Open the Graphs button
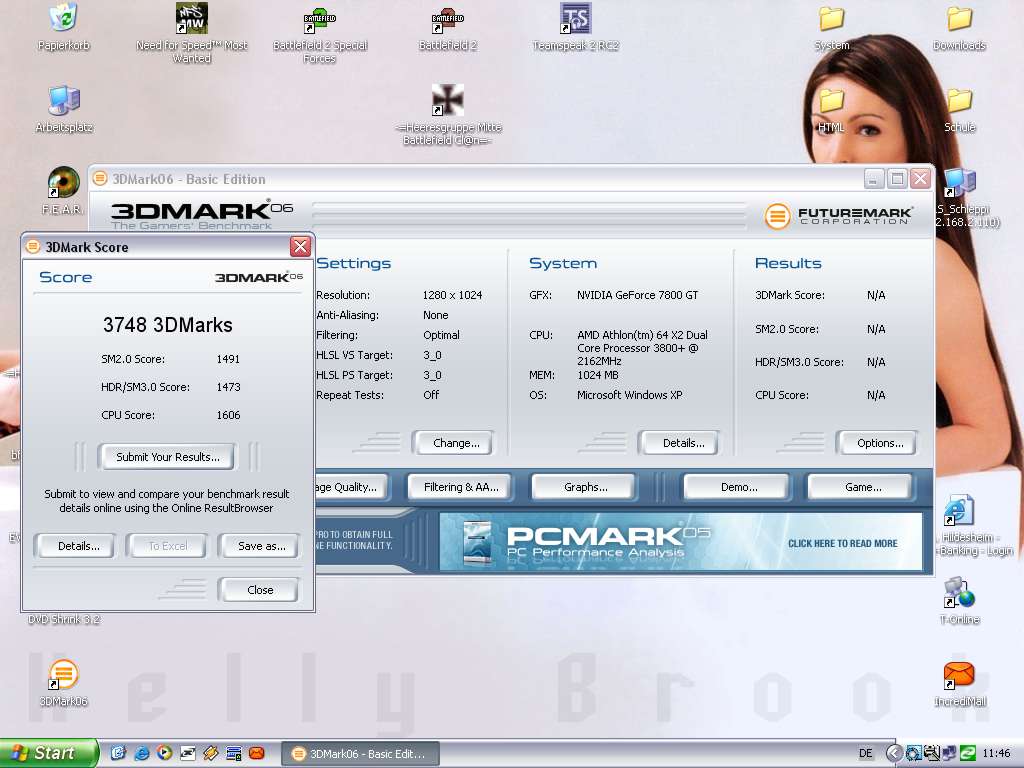 (585, 487)
